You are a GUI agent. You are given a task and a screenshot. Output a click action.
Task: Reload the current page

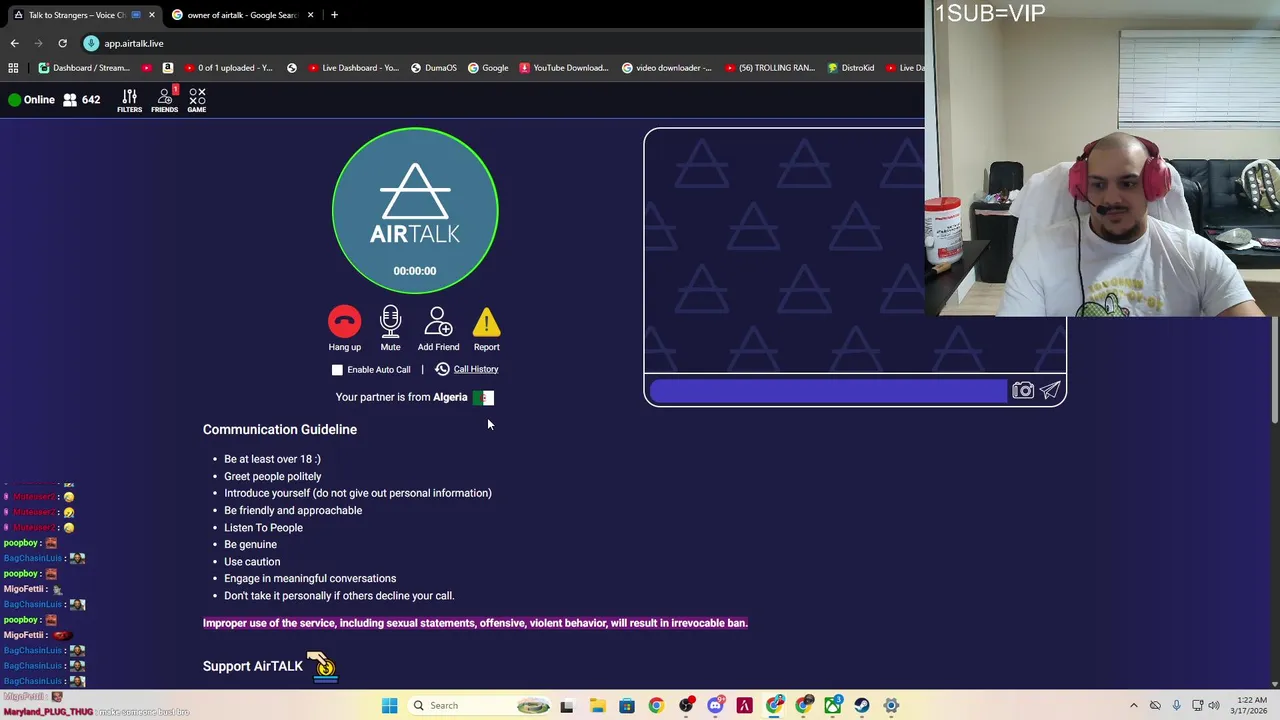62,43
